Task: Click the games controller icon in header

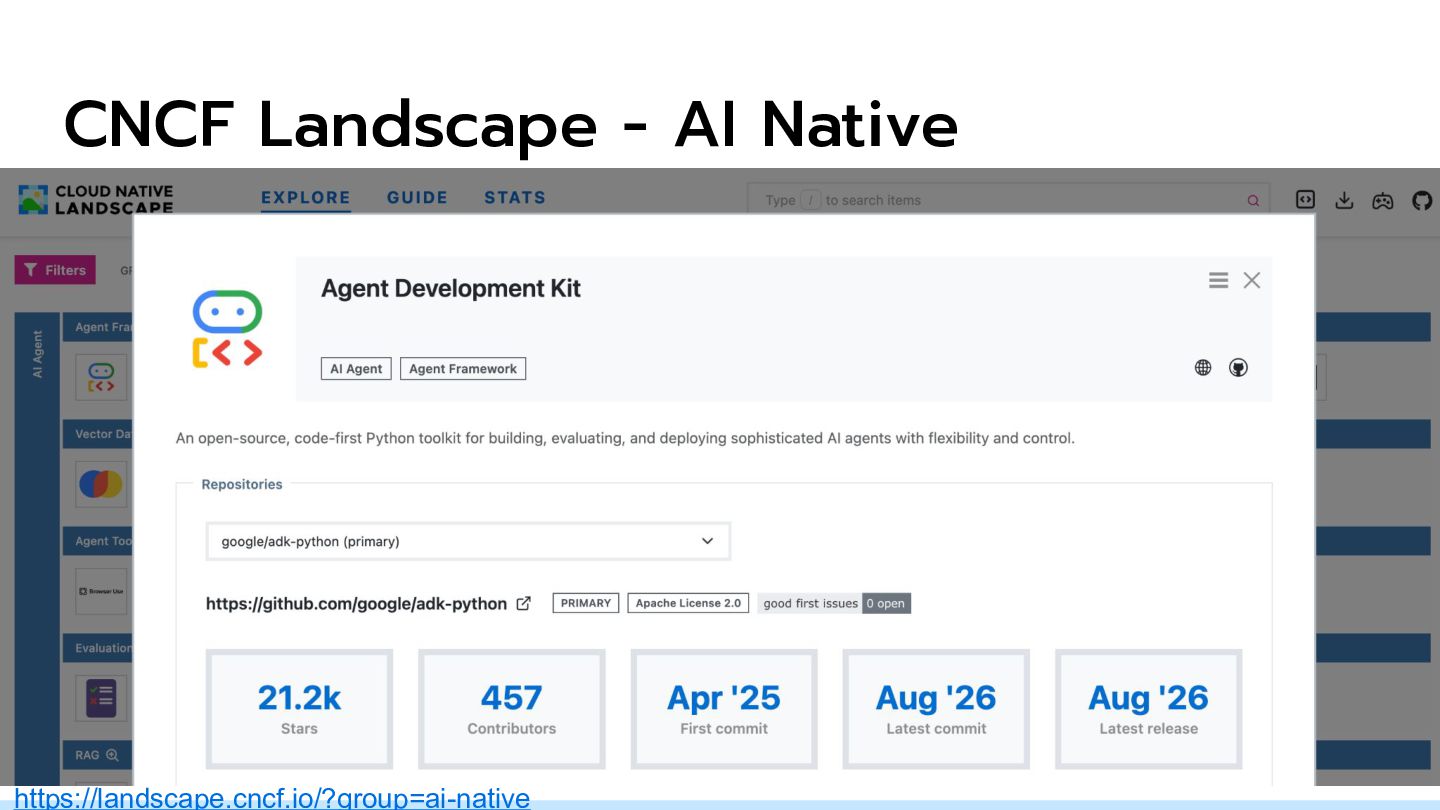Action: click(x=1382, y=200)
